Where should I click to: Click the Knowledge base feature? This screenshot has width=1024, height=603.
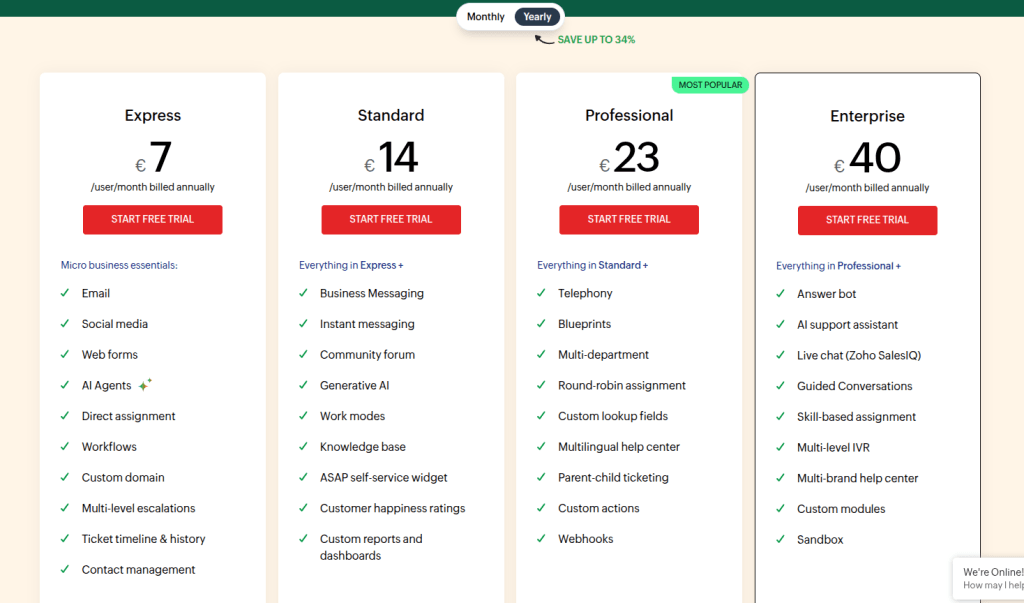[x=362, y=447]
